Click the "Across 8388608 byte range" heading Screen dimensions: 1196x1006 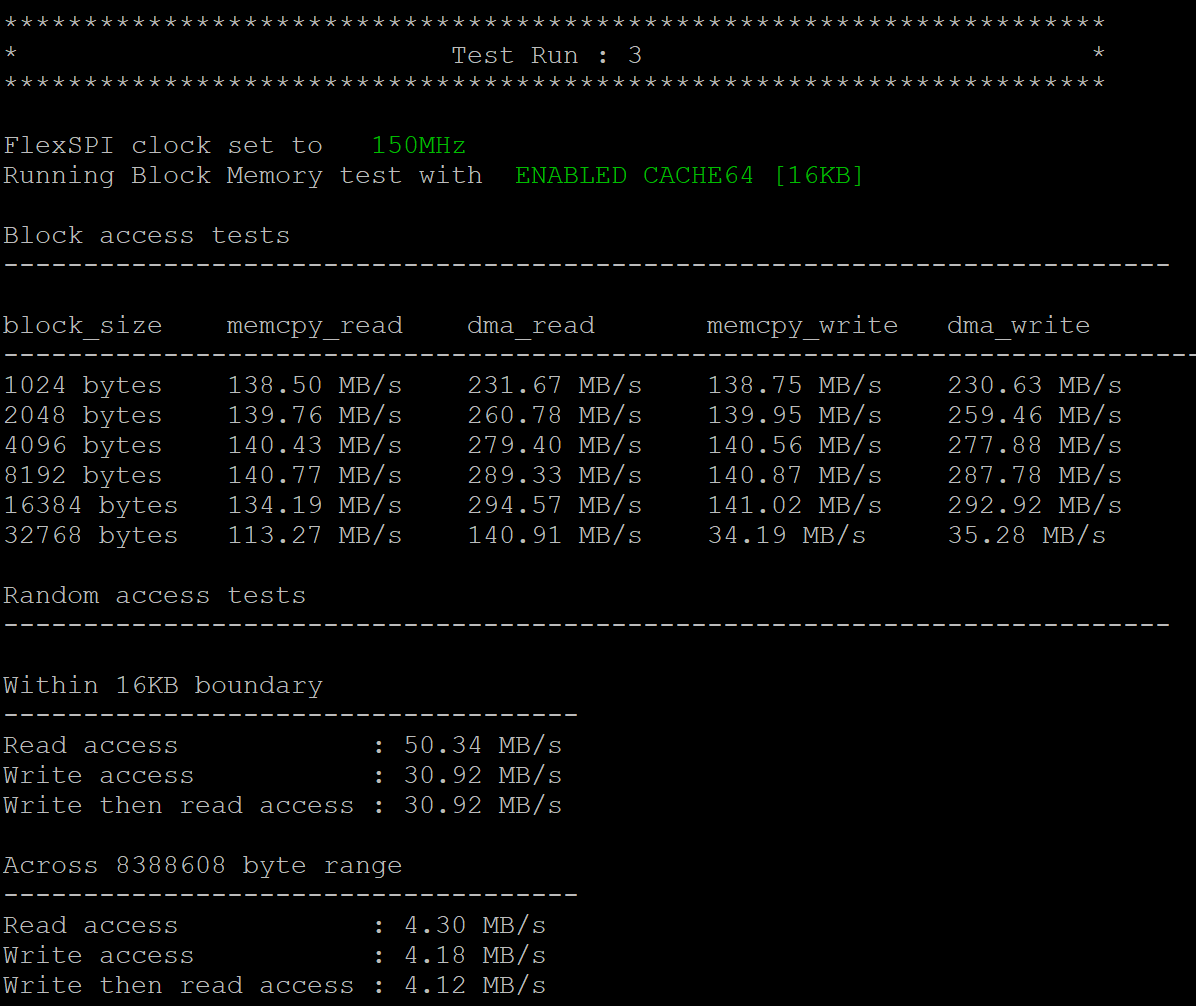pos(202,866)
